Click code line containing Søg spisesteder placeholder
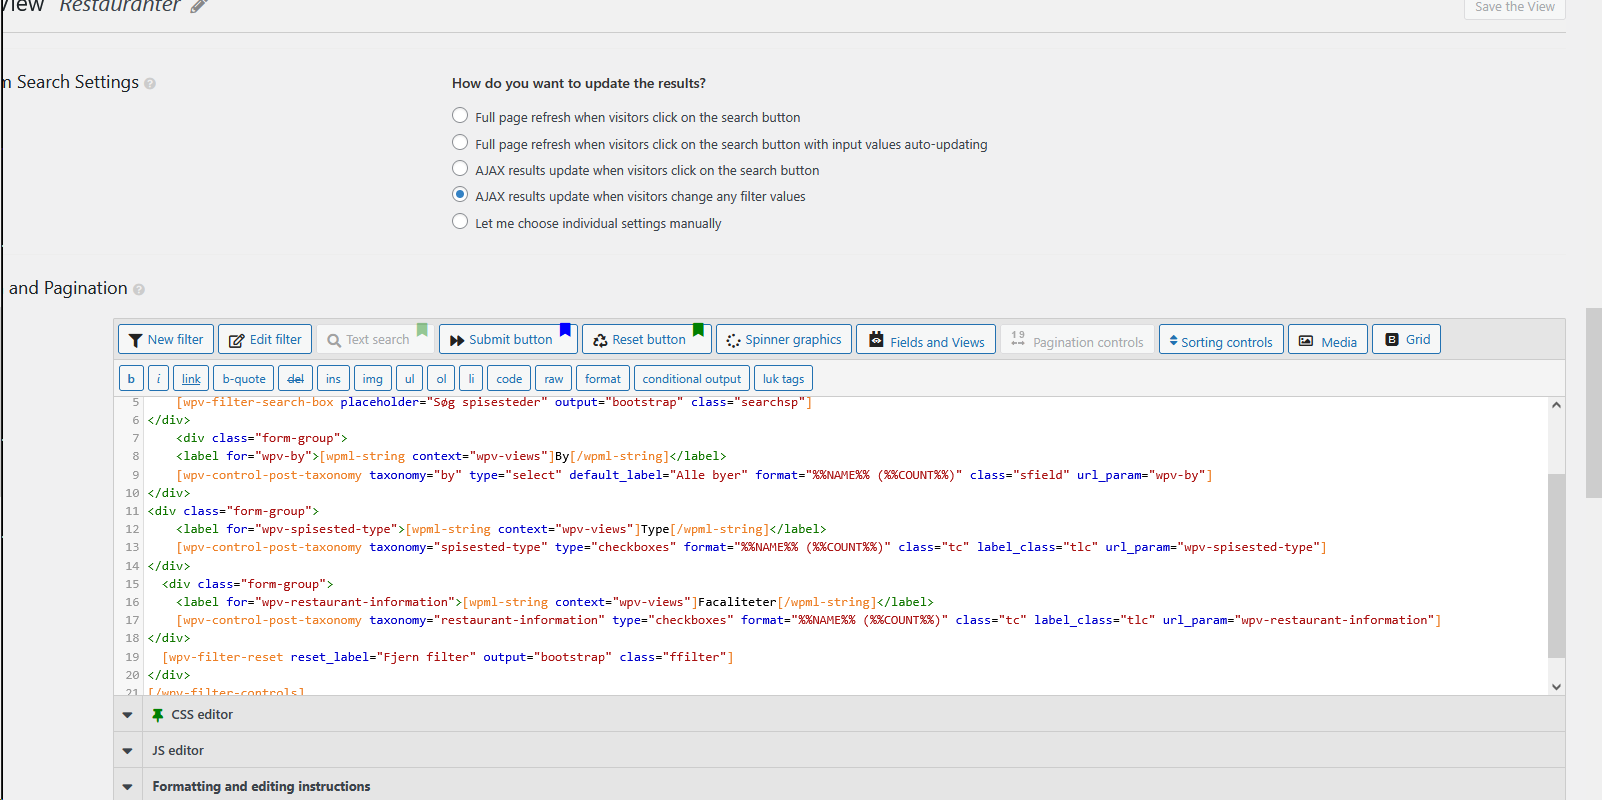Image resolution: width=1602 pixels, height=800 pixels. (x=494, y=402)
